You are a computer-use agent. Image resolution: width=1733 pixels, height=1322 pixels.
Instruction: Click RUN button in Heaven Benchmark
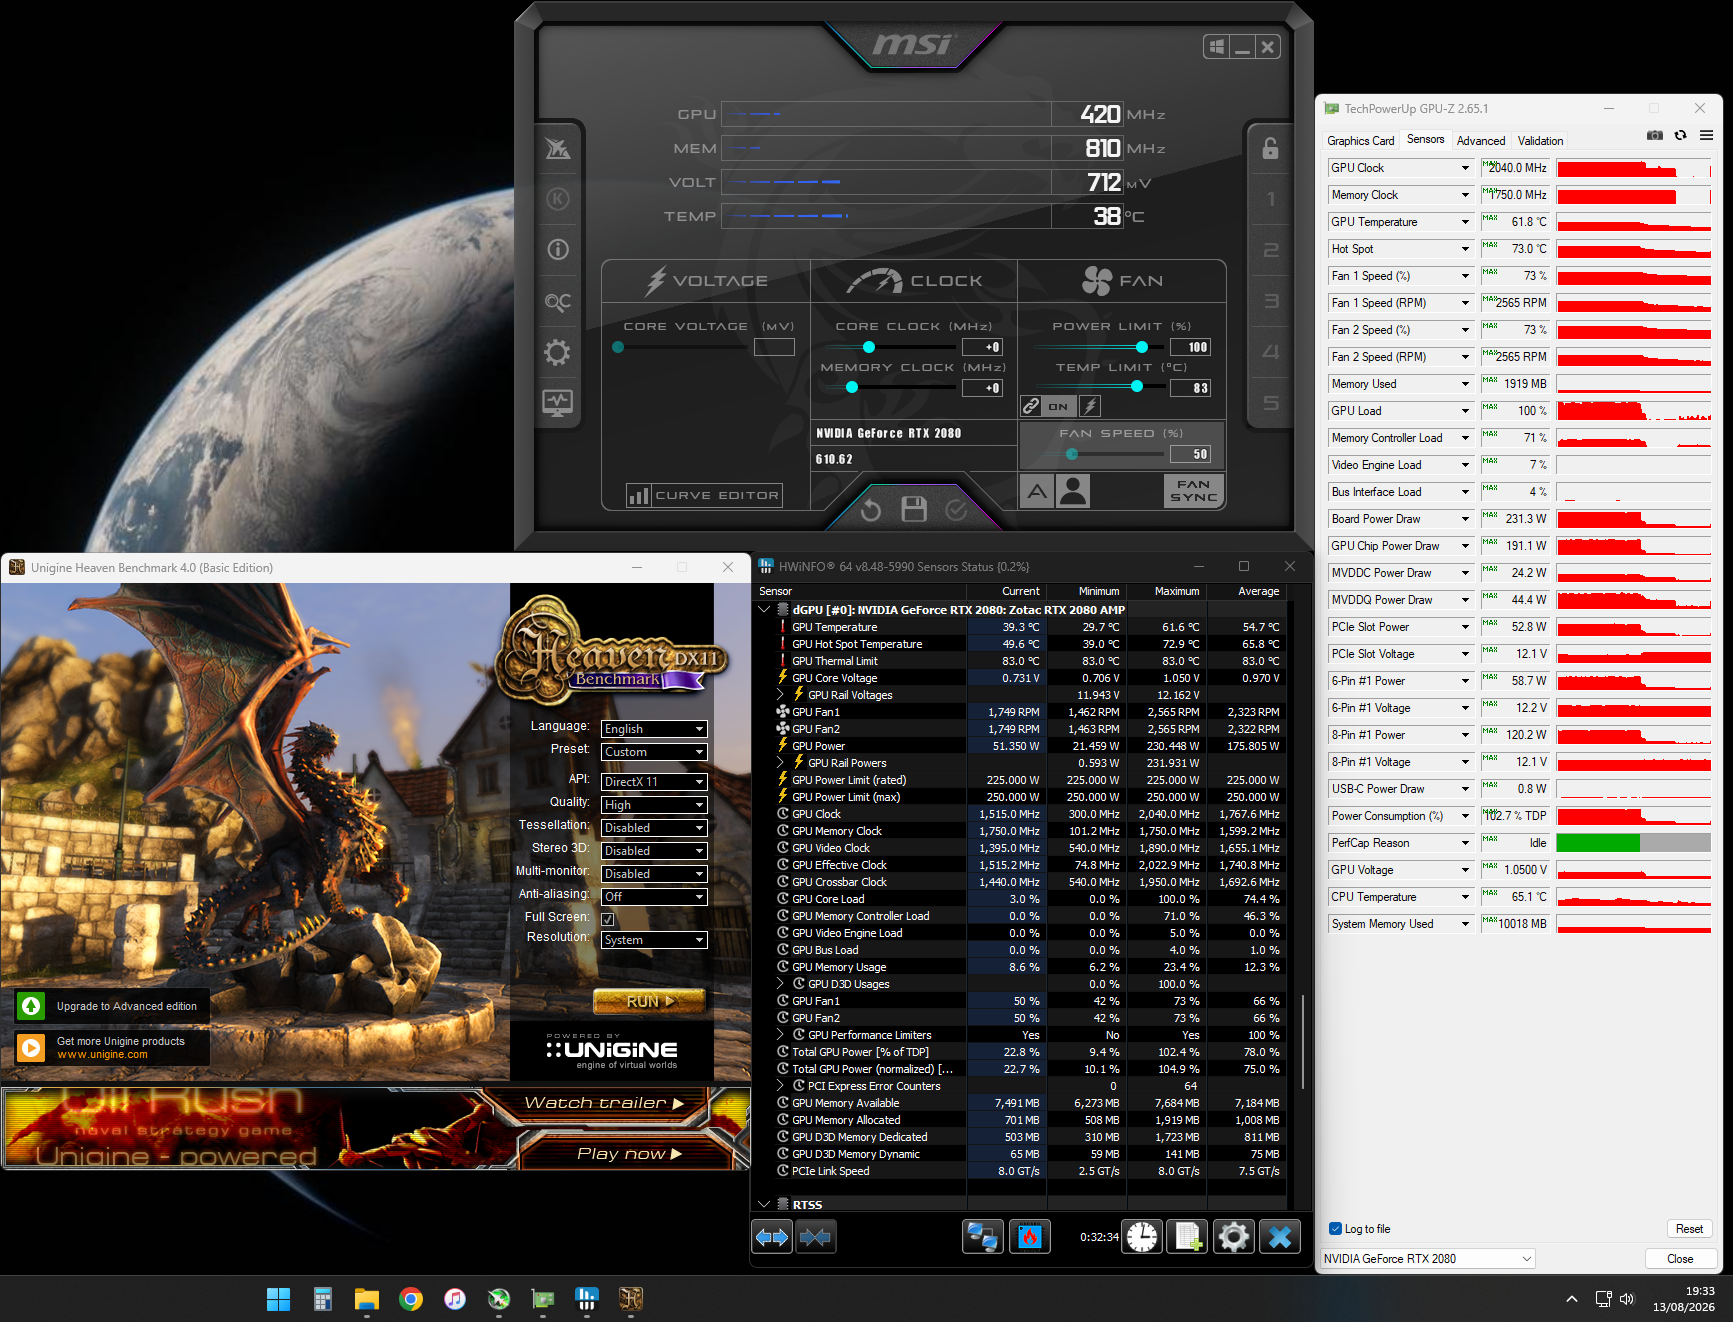[x=650, y=1001]
